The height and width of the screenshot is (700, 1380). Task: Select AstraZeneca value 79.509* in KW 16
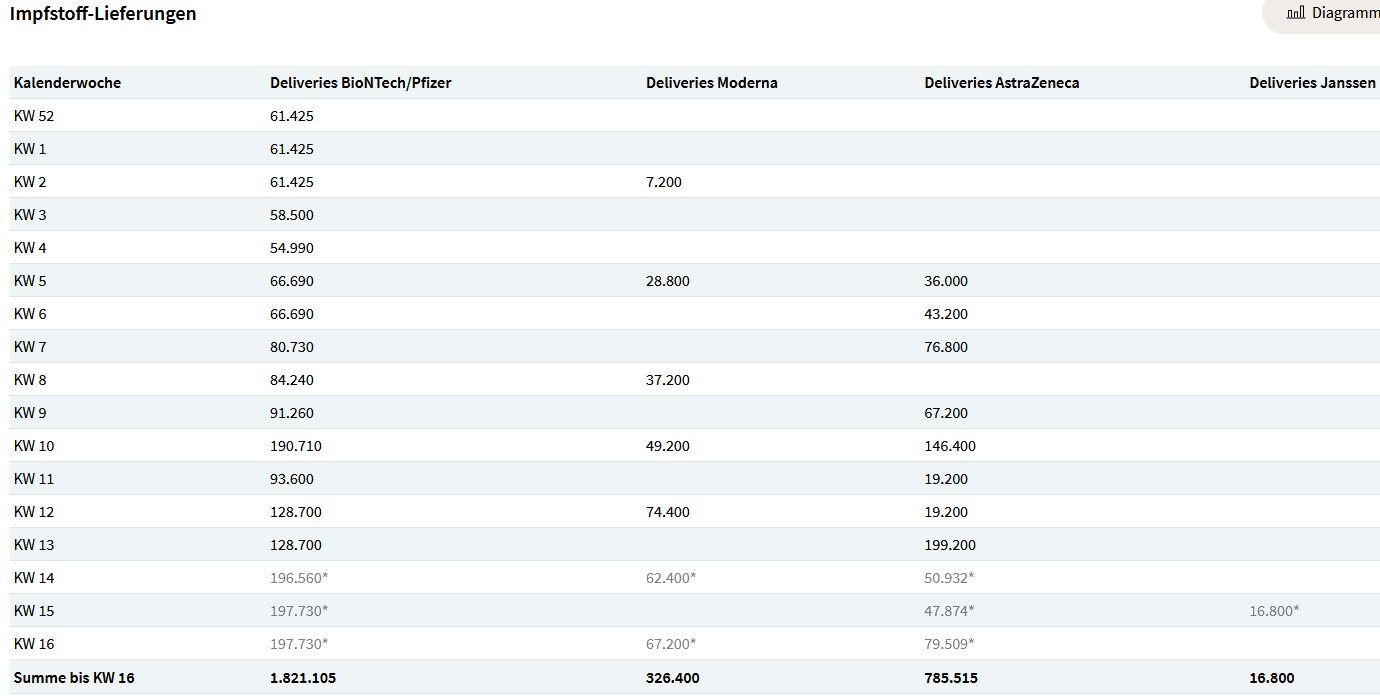[x=949, y=644]
